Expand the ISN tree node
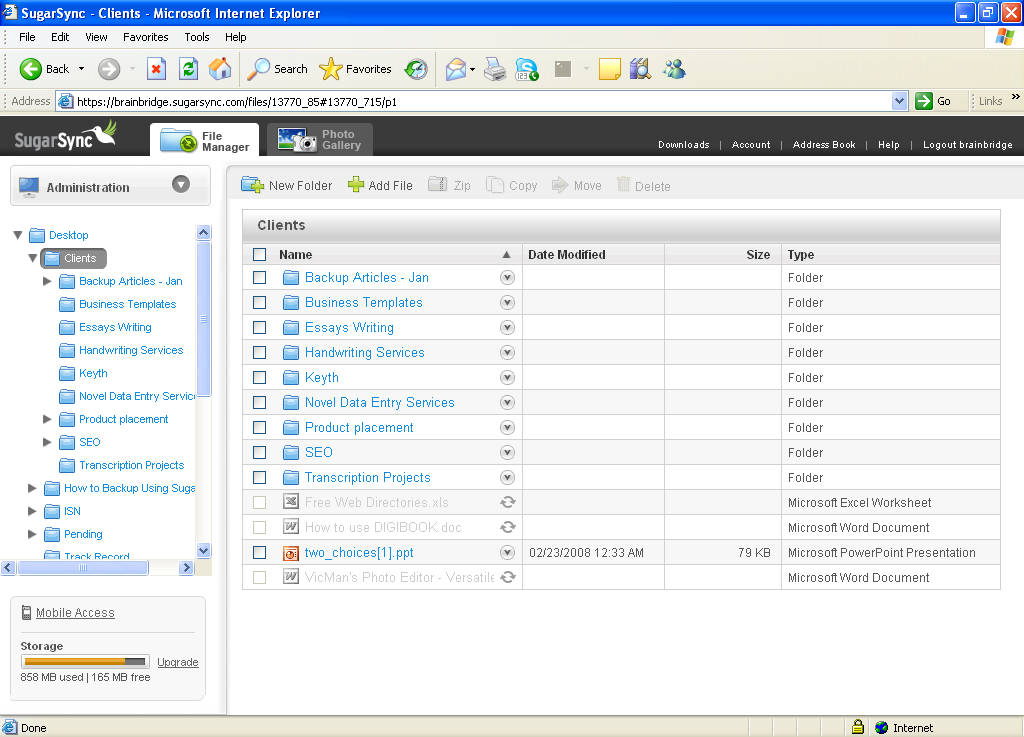The width and height of the screenshot is (1024, 737). pos(32,511)
